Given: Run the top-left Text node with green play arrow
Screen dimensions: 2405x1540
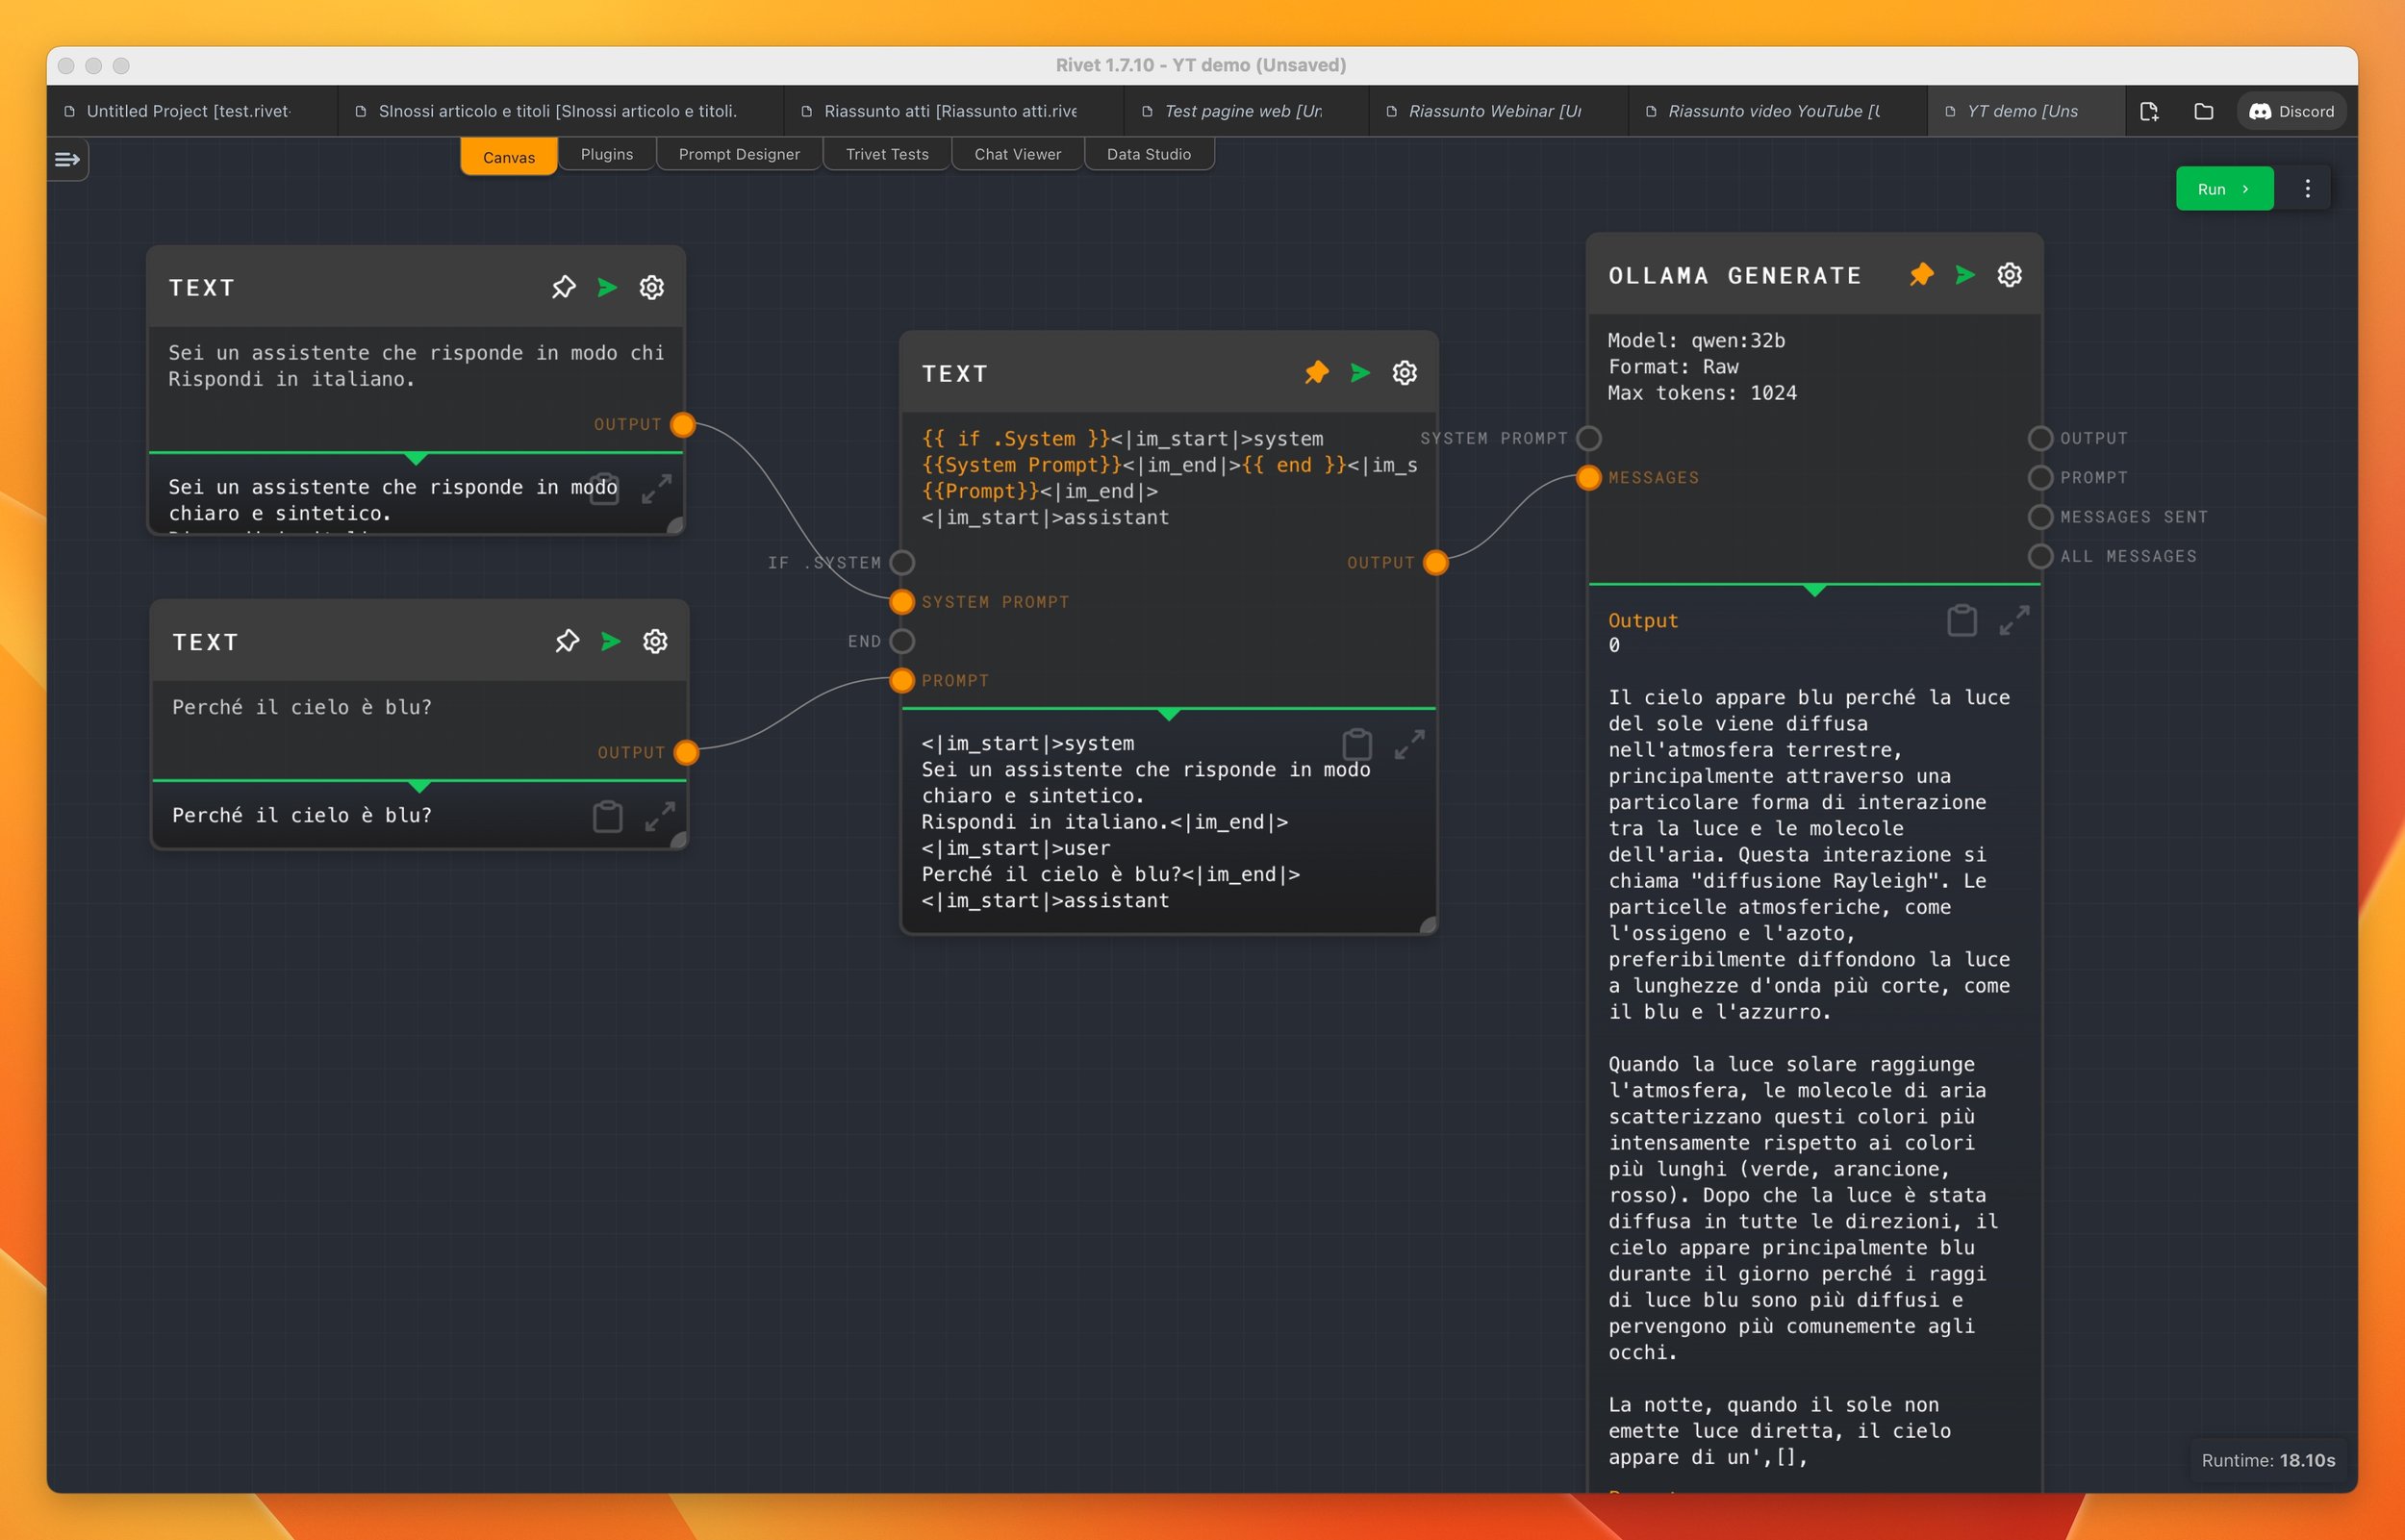Looking at the screenshot, I should pos(607,287).
